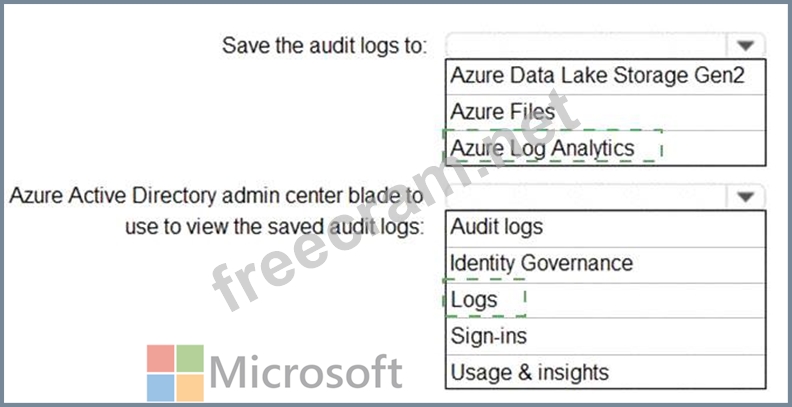
Task: Pick the standalone Logs blade option
Action: pos(474,300)
